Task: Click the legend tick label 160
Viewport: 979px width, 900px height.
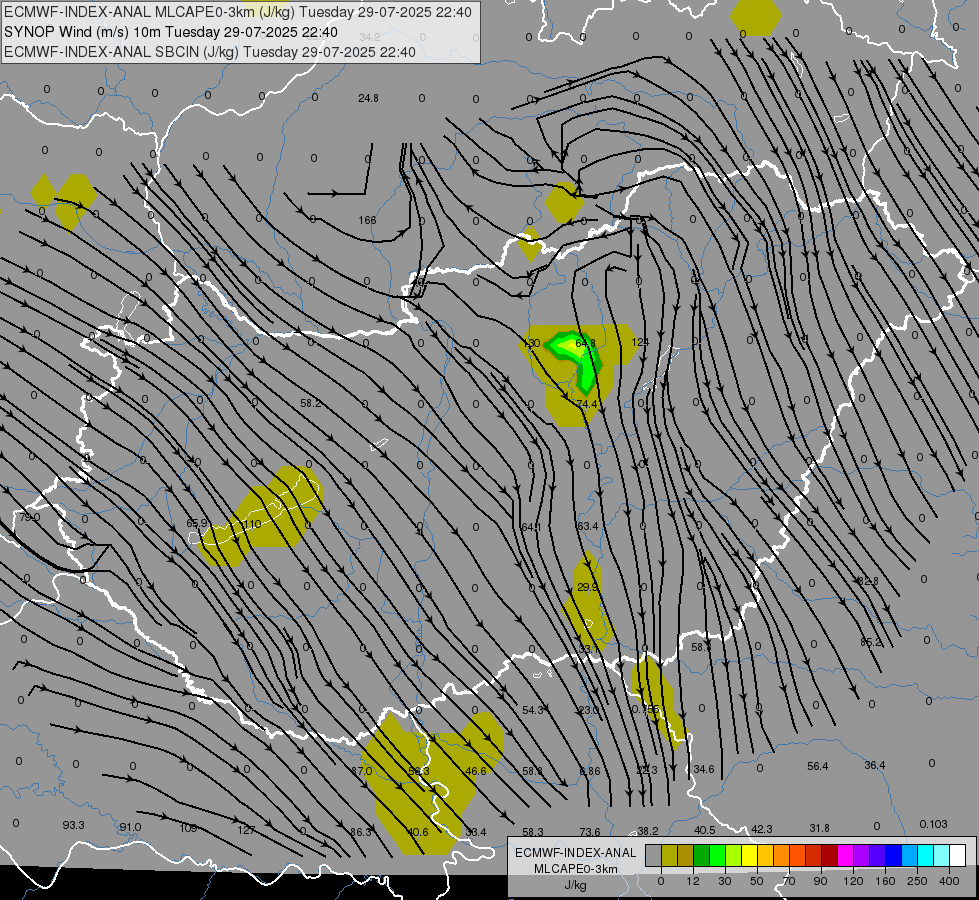Action: pos(885,881)
